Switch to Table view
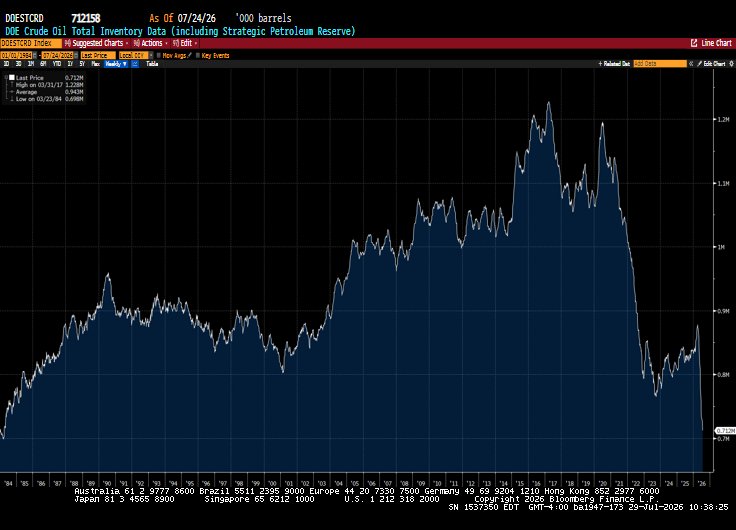The image size is (736, 530). [152, 64]
